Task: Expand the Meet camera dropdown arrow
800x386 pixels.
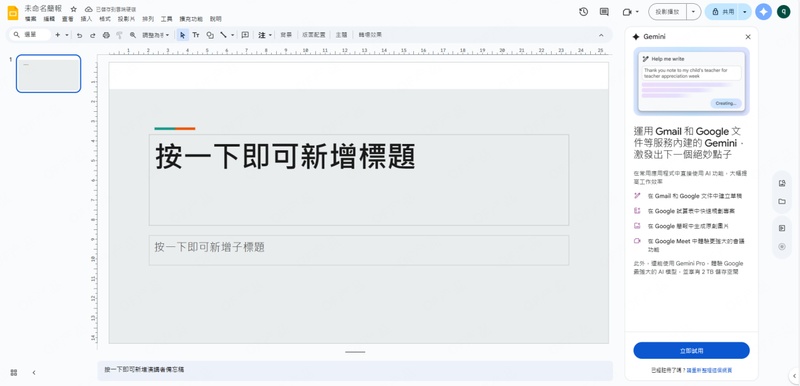Action: coord(637,12)
